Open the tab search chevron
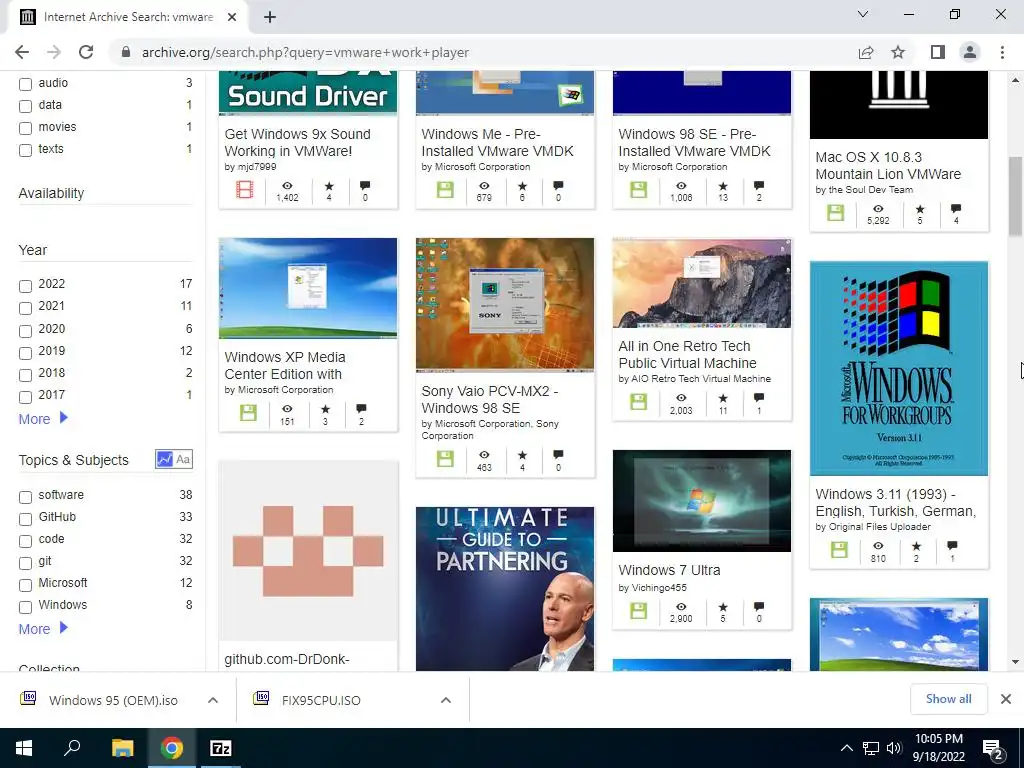Screen dimensions: 1024x768 [863, 14]
